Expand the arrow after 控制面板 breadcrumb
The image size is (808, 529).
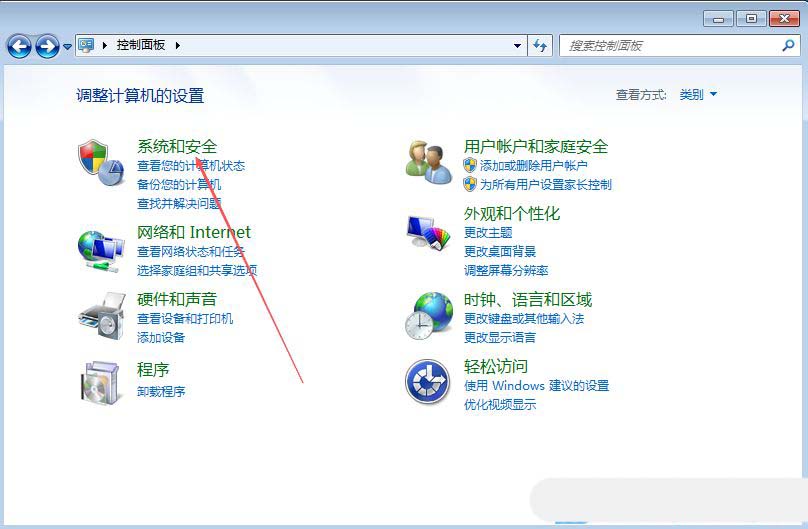178,45
